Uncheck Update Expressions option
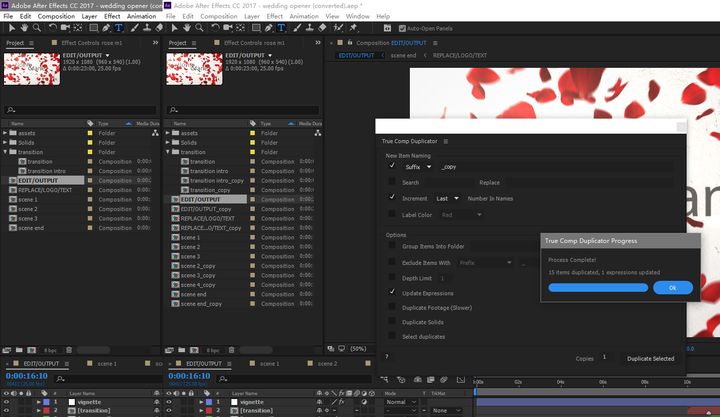 pyautogui.click(x=392, y=292)
